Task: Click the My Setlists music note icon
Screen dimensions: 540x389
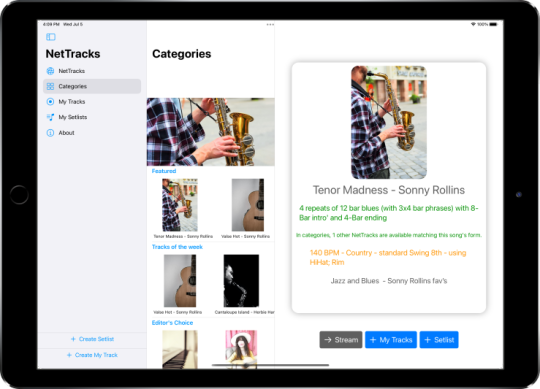Action: click(50, 117)
